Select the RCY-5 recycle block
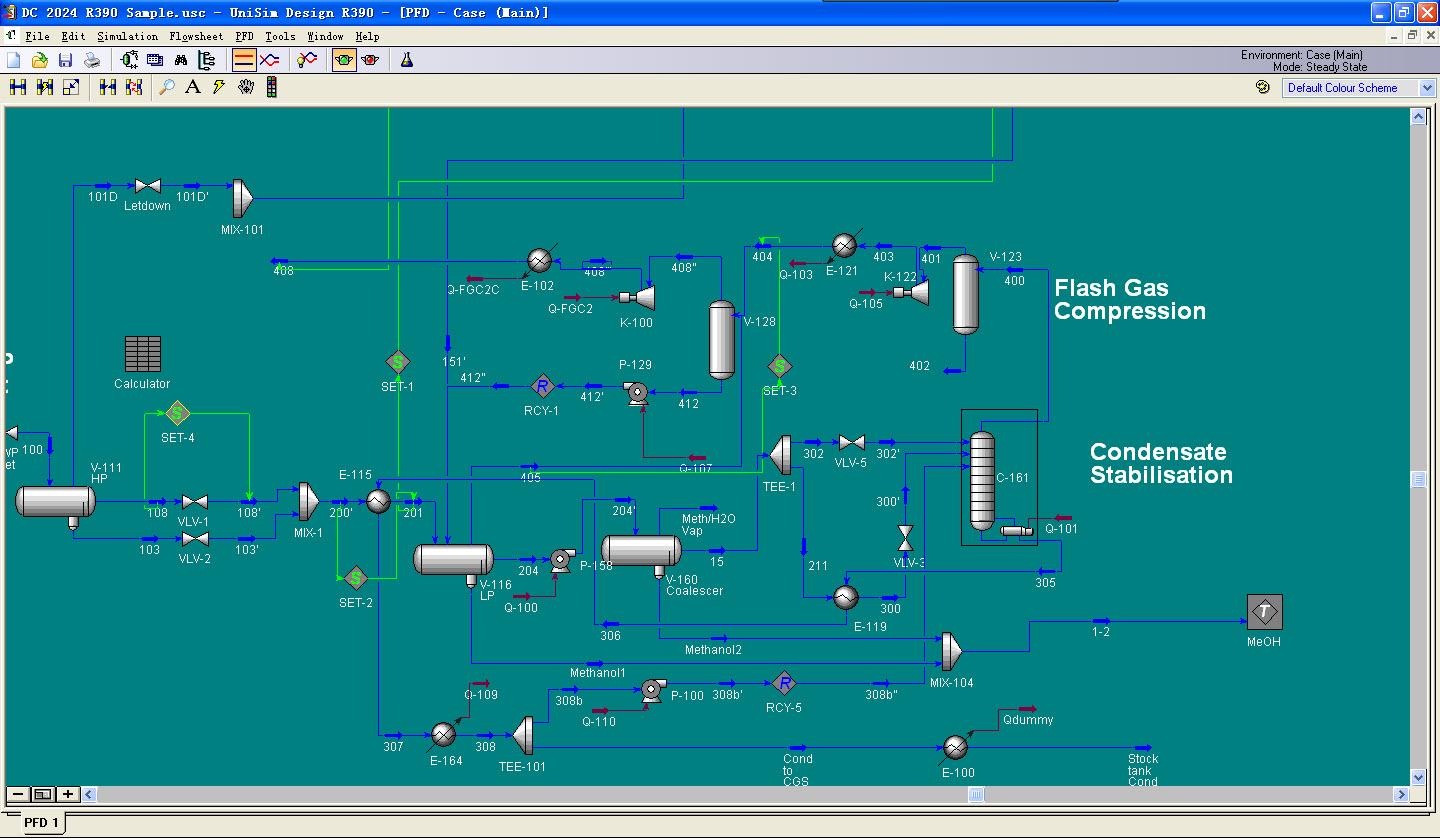1440x839 pixels. [784, 684]
